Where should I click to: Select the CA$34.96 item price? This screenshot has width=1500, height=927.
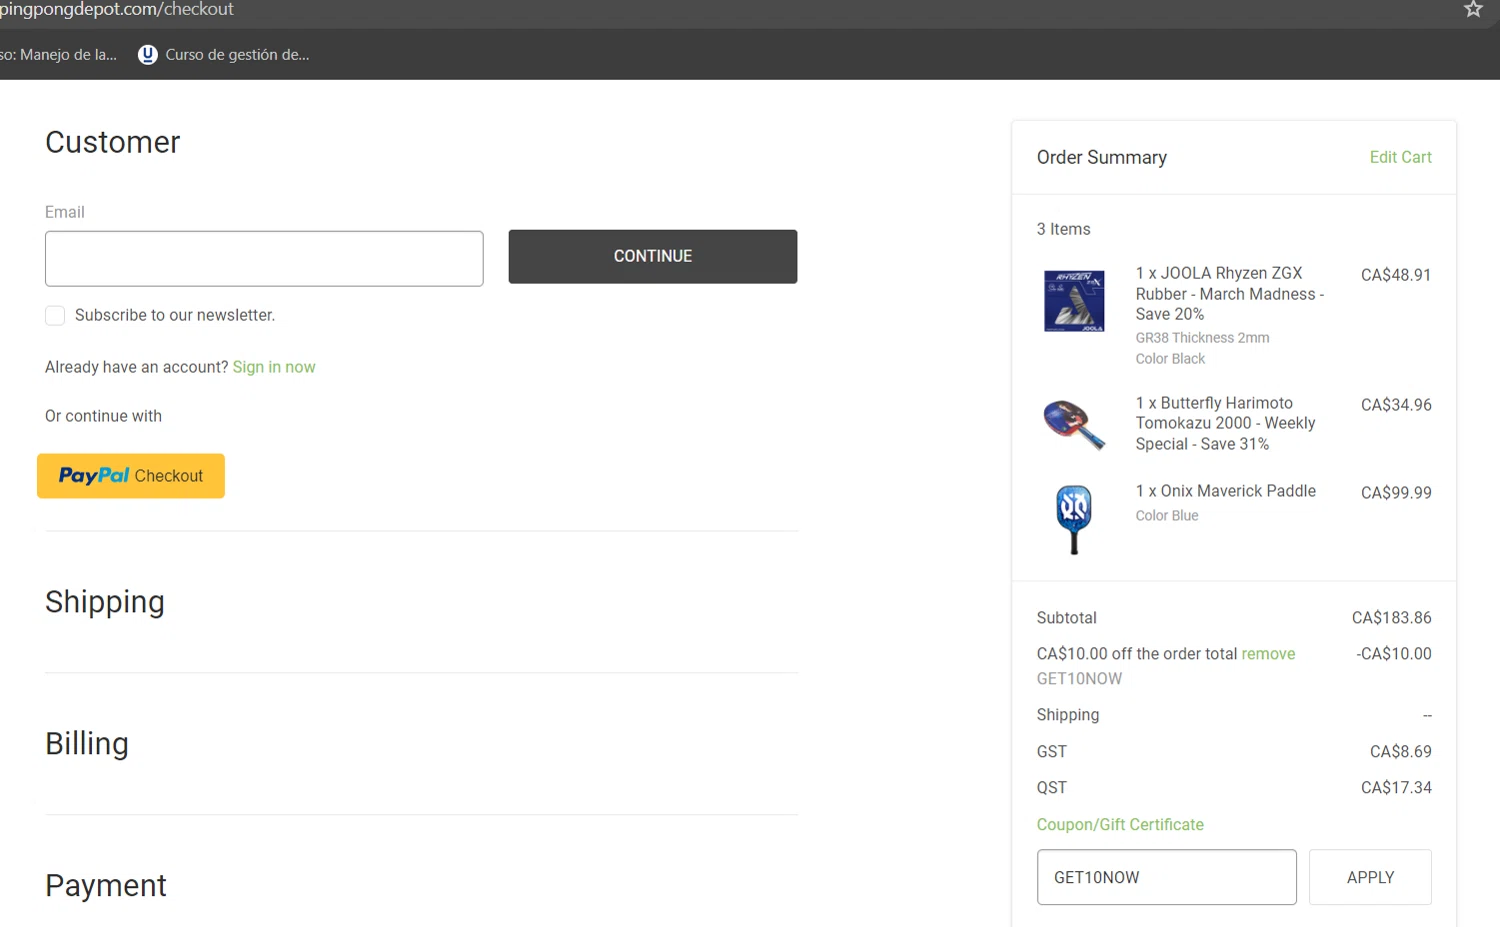click(x=1396, y=405)
